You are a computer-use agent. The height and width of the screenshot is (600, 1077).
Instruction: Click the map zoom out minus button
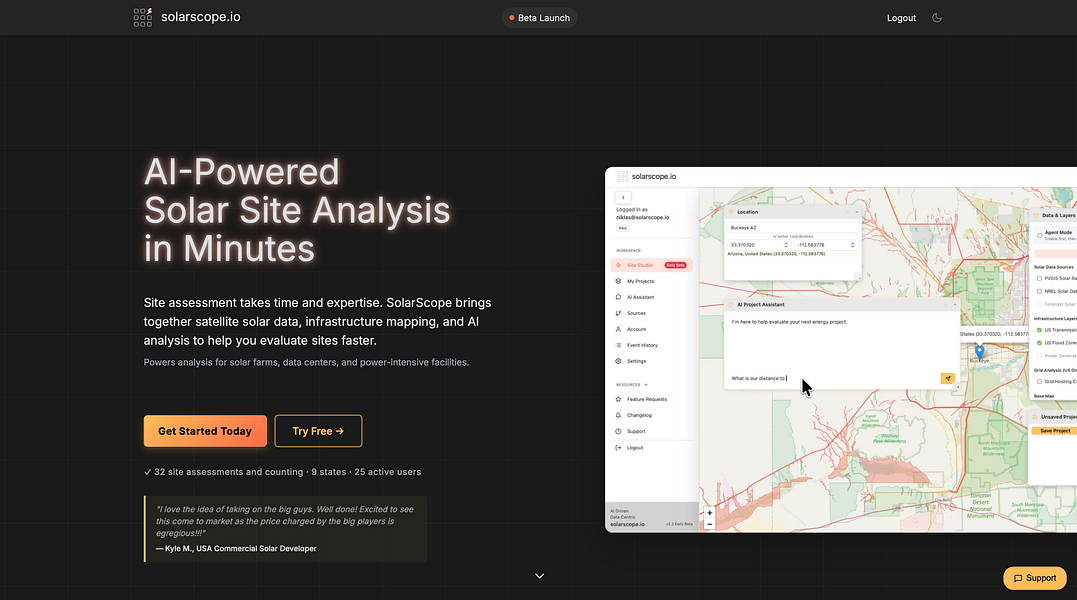tap(710, 524)
